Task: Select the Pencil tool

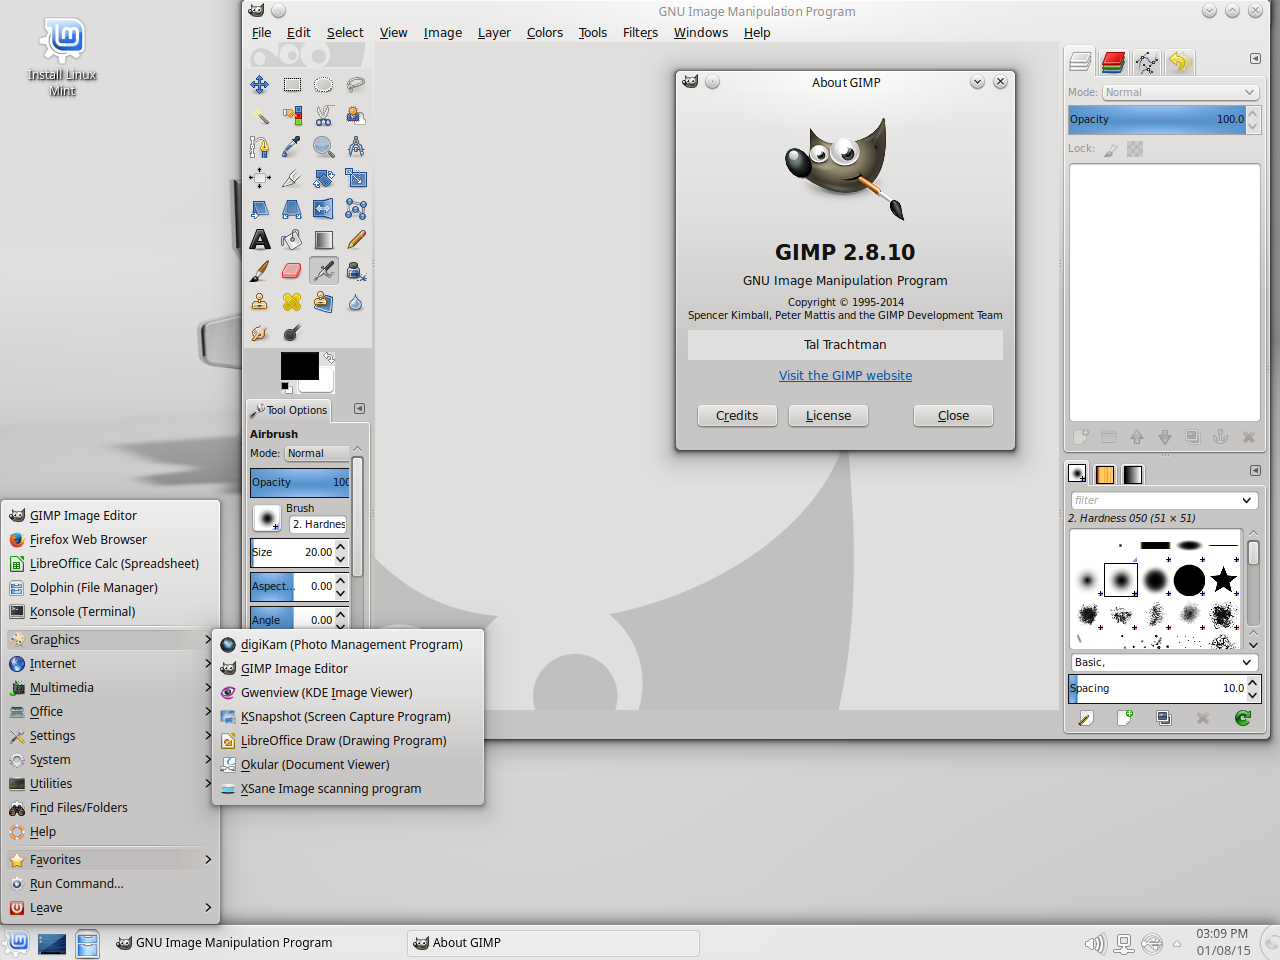Action: pos(356,240)
